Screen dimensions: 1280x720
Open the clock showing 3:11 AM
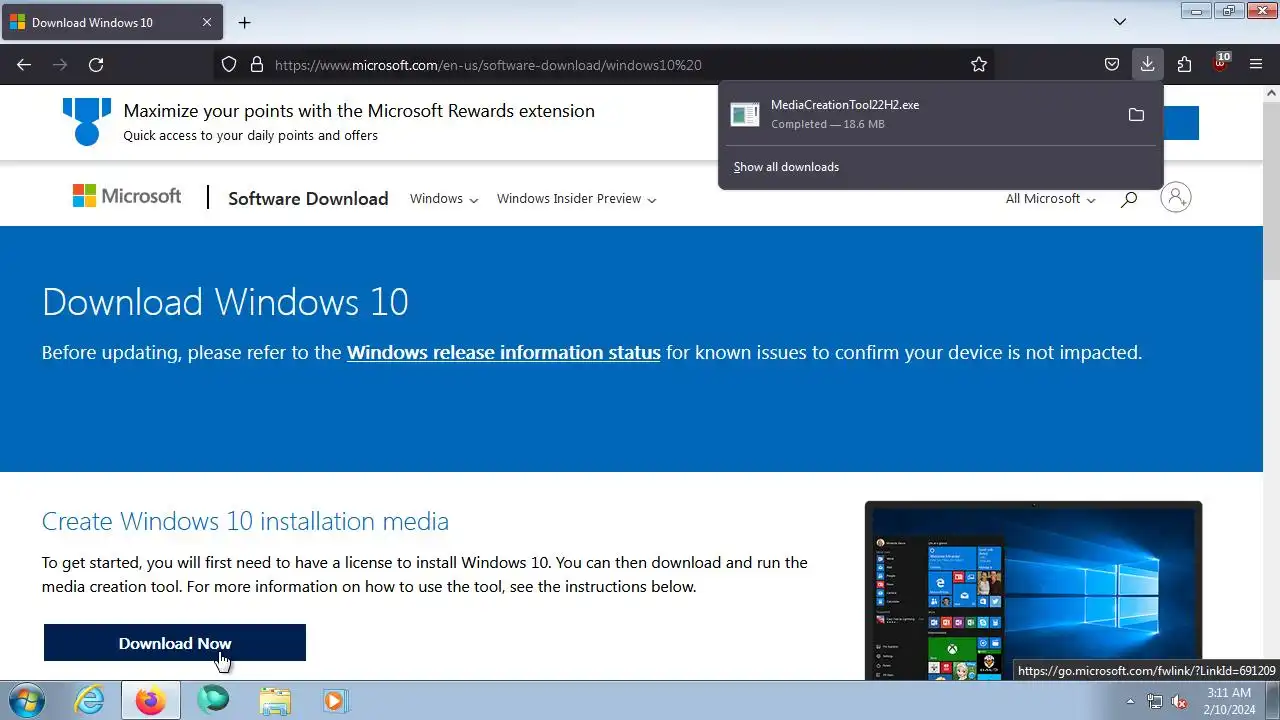click(1229, 701)
